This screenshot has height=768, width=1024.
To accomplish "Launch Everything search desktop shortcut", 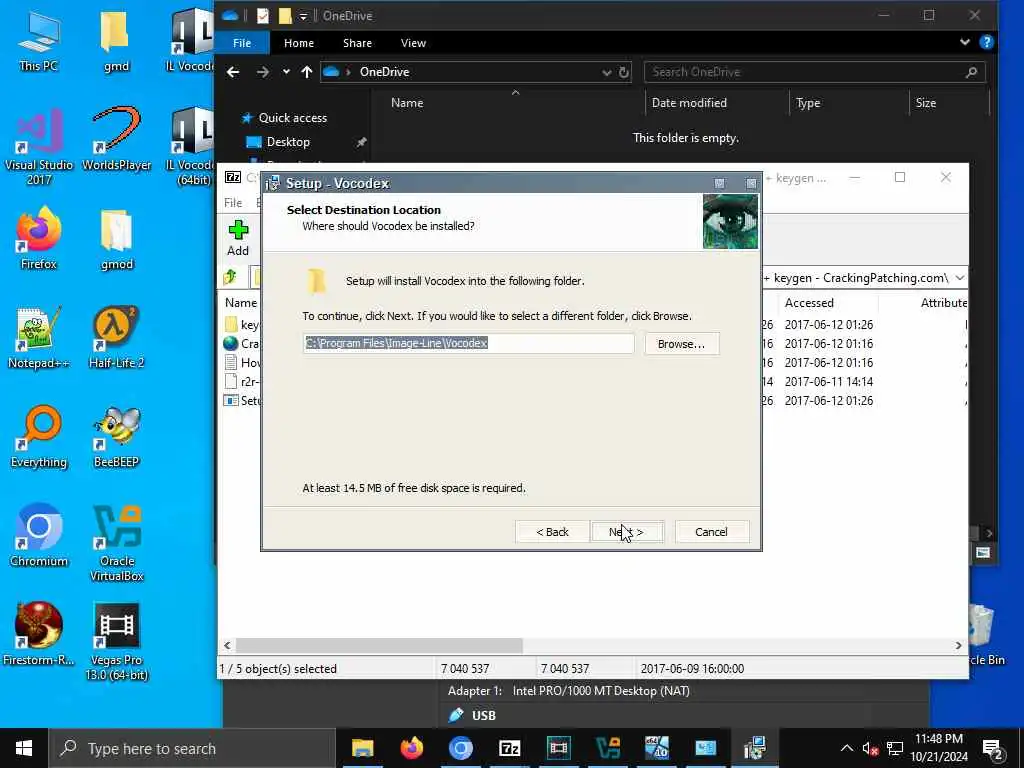I will 39,437.
